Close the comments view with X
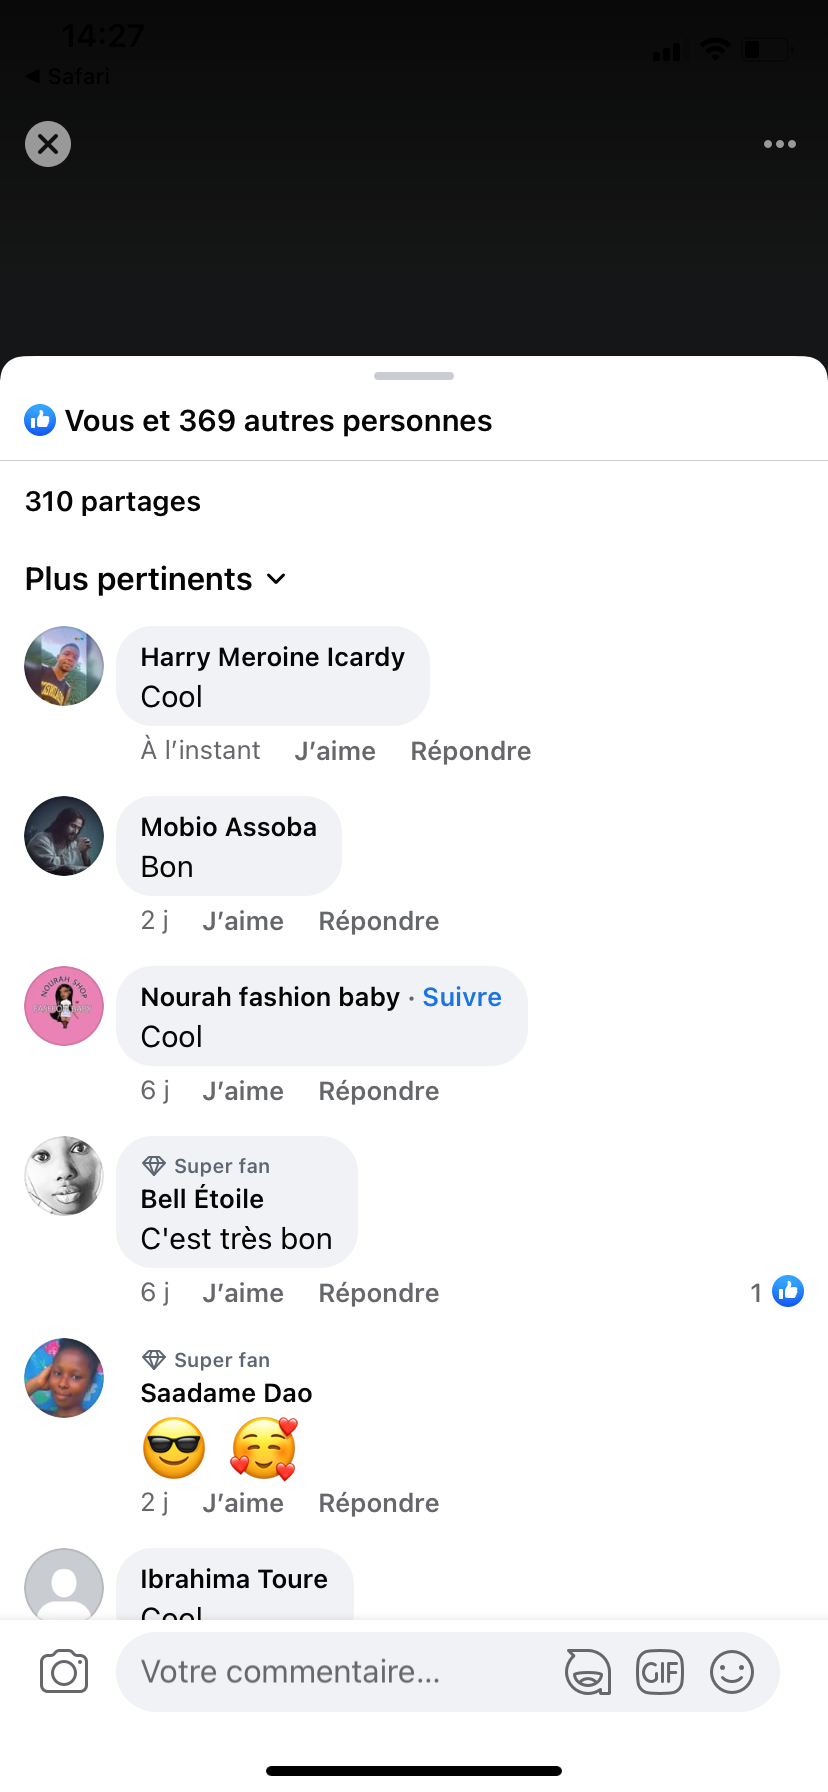Screen dimensions: 828x1792 pos(48,144)
